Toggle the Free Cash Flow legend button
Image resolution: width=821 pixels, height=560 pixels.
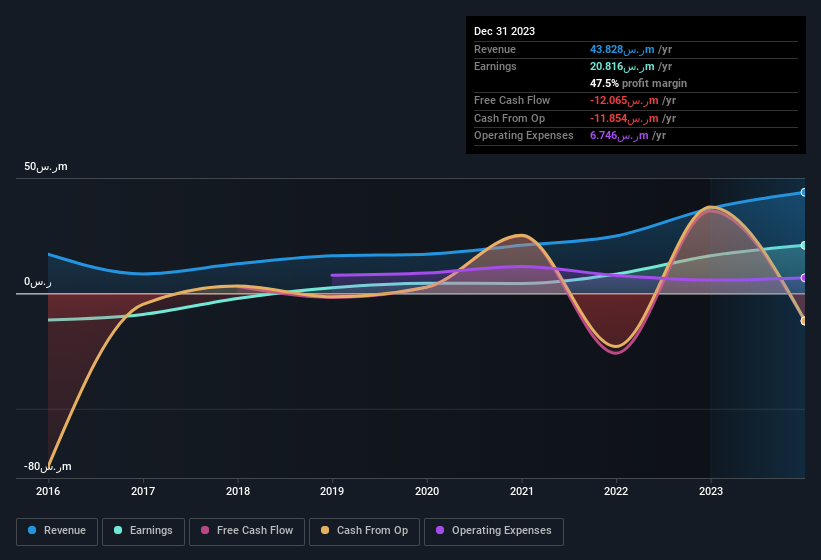pos(247,531)
